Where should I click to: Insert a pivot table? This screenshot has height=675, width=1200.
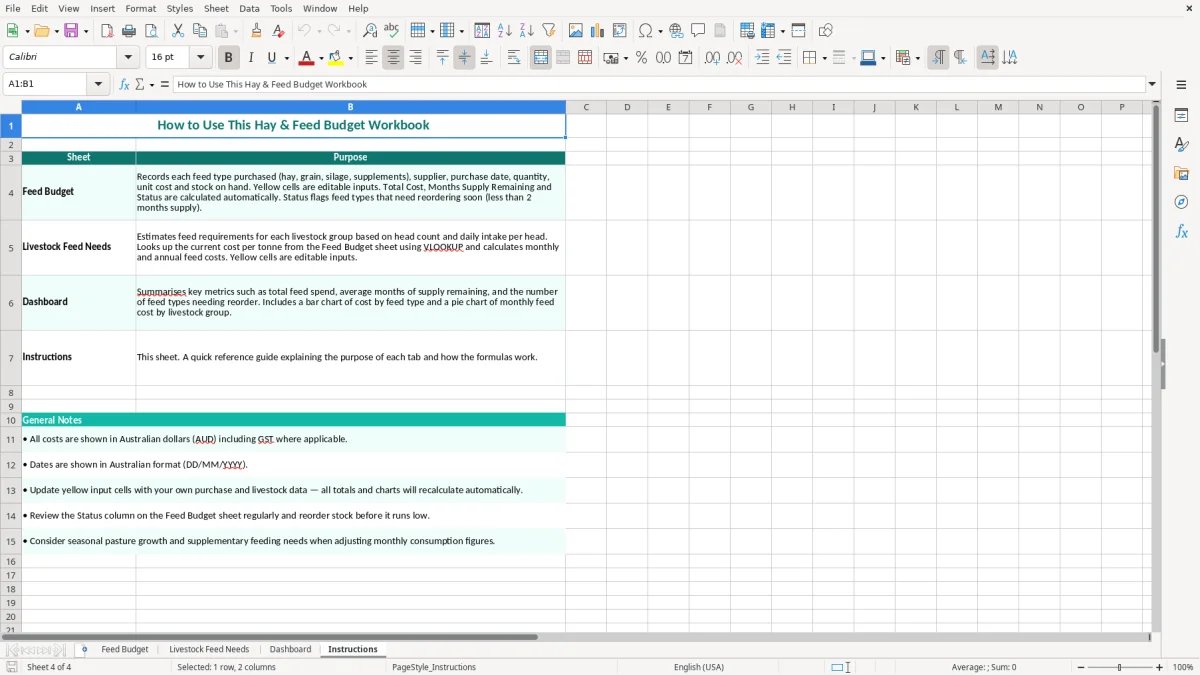click(x=620, y=31)
